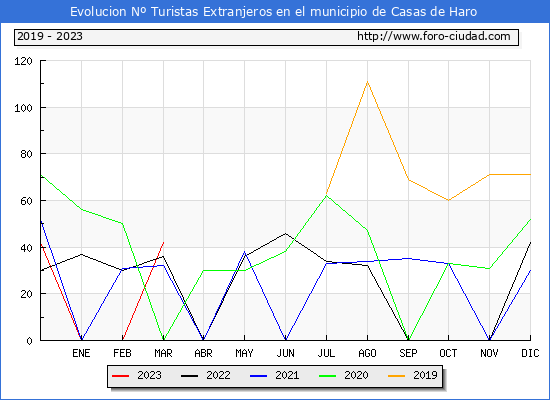Click the orange 2019 legend color swatch
The image size is (550, 400).
pos(396,376)
